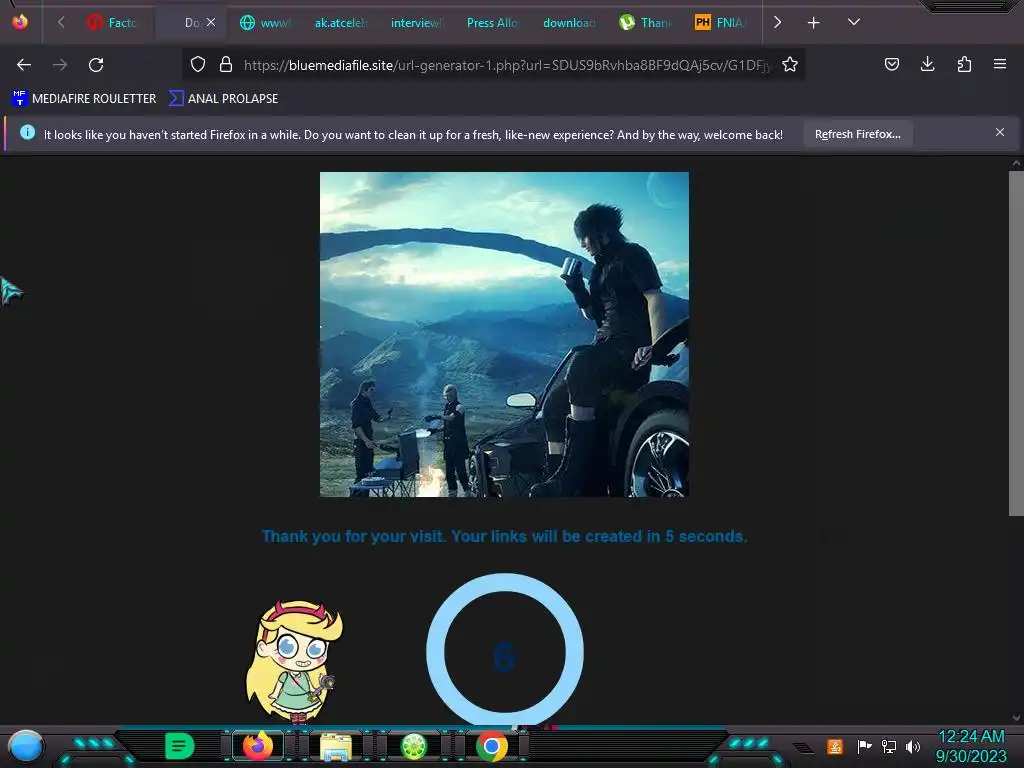Open the green notes app in taskbar
1024x768 pixels.
click(x=180, y=746)
